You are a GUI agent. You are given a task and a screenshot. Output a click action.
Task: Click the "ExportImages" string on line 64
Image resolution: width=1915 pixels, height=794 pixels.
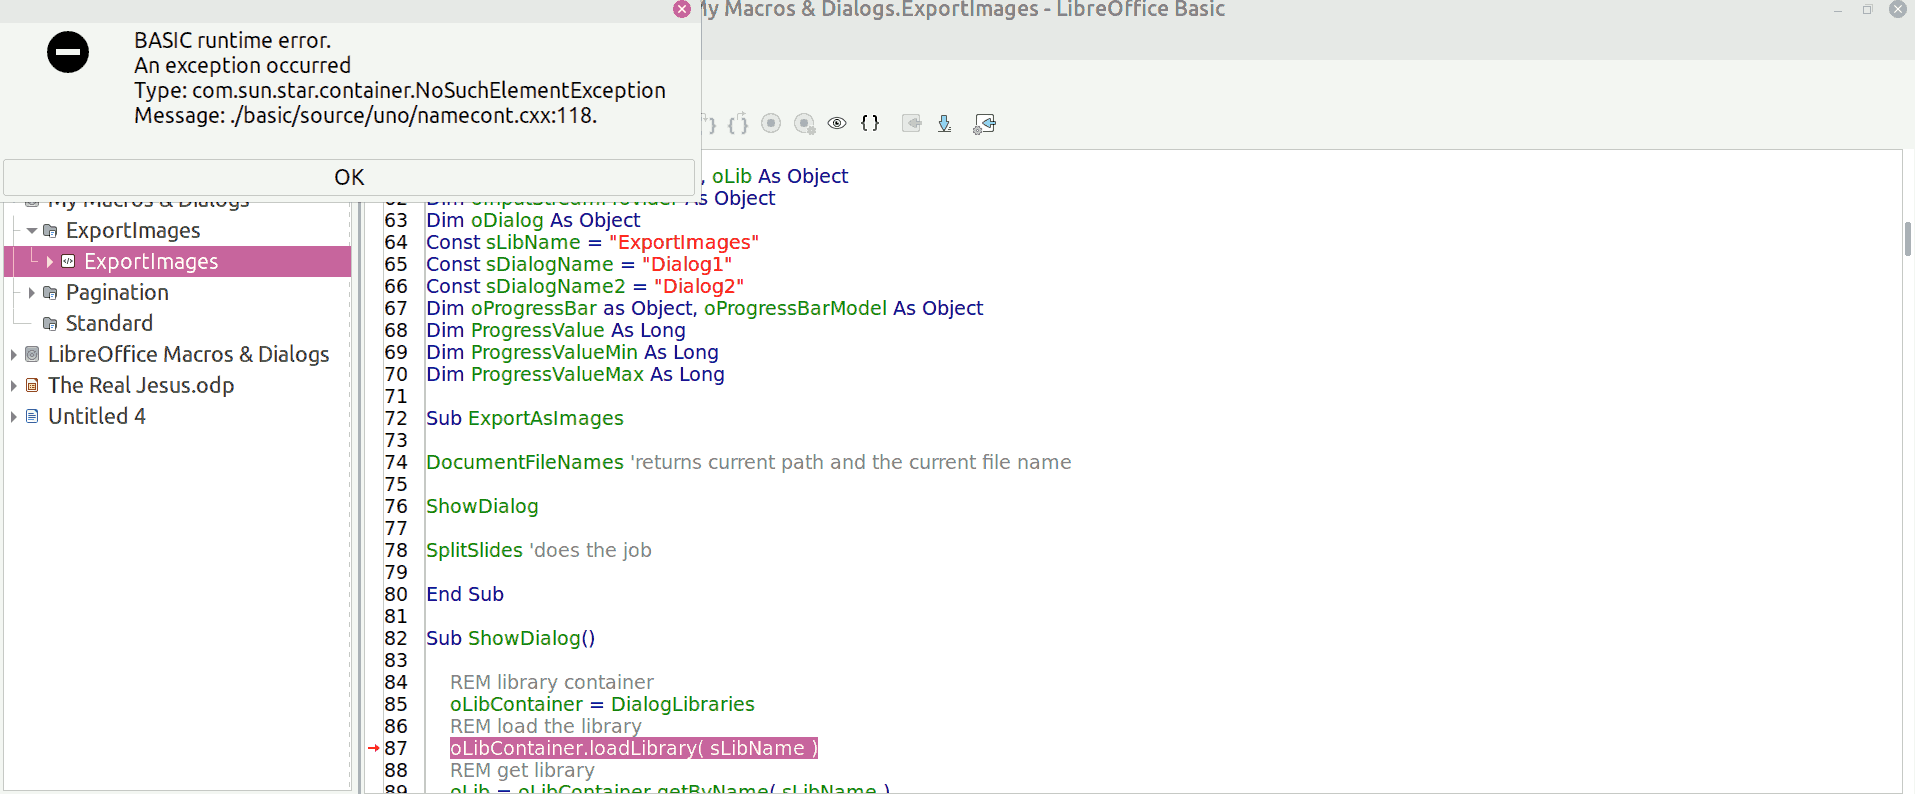pos(684,243)
